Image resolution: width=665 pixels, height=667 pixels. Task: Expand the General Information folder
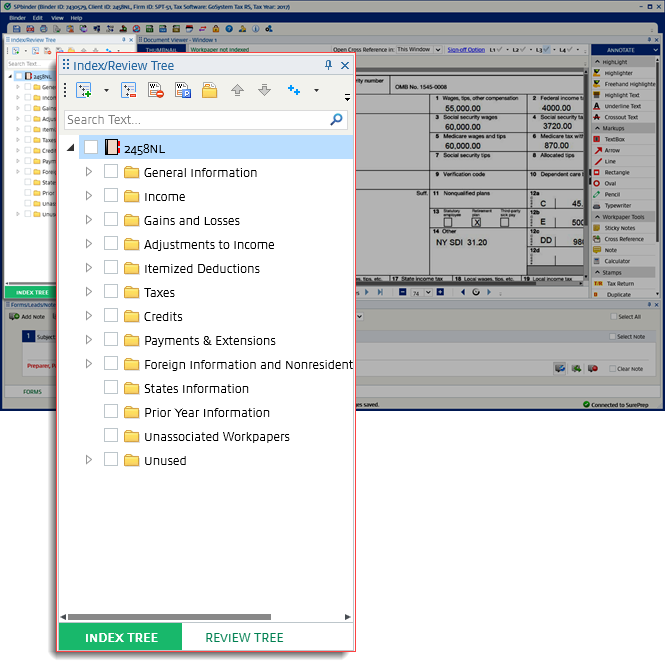coord(89,172)
